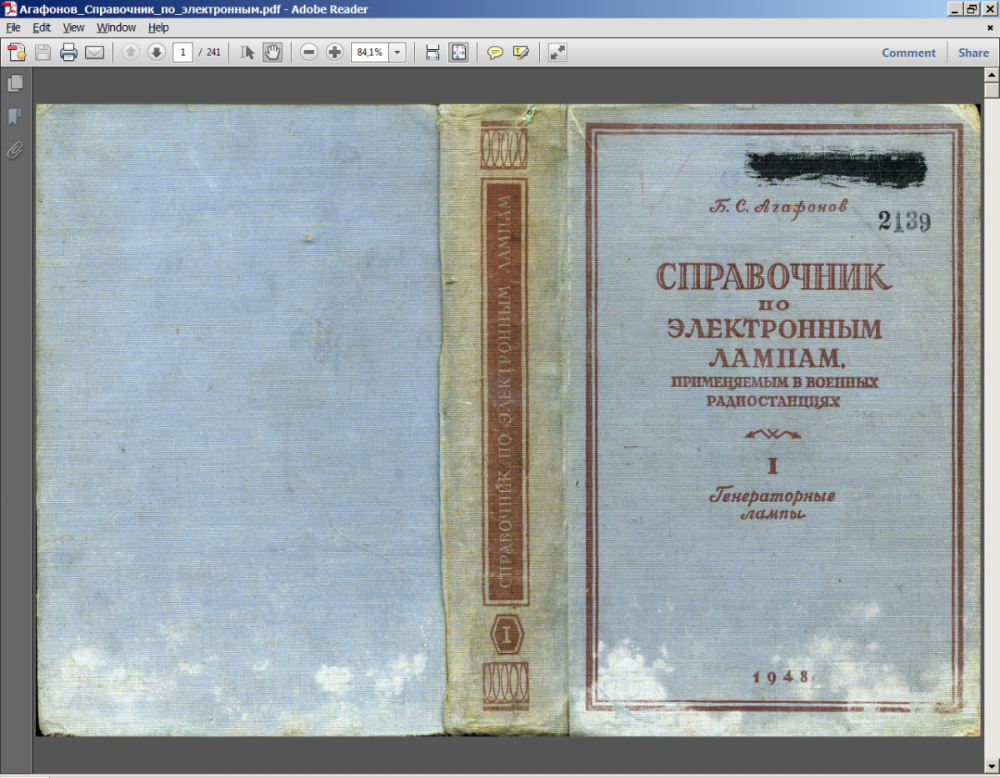Open the zoom percentage dropdown arrow

(x=398, y=53)
